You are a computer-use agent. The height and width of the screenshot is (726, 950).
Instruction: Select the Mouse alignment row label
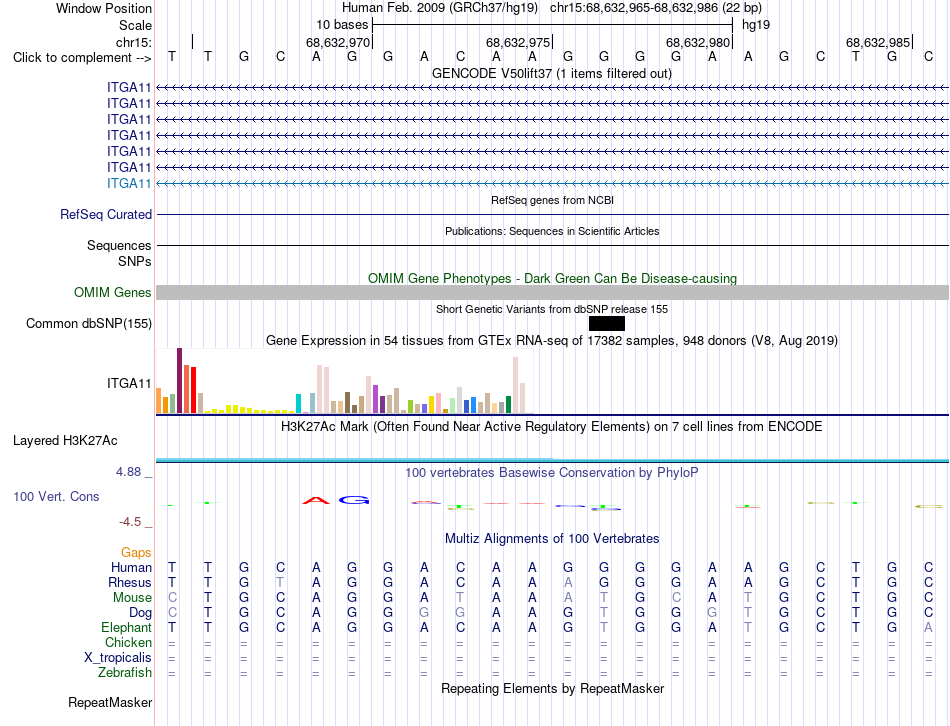click(132, 598)
